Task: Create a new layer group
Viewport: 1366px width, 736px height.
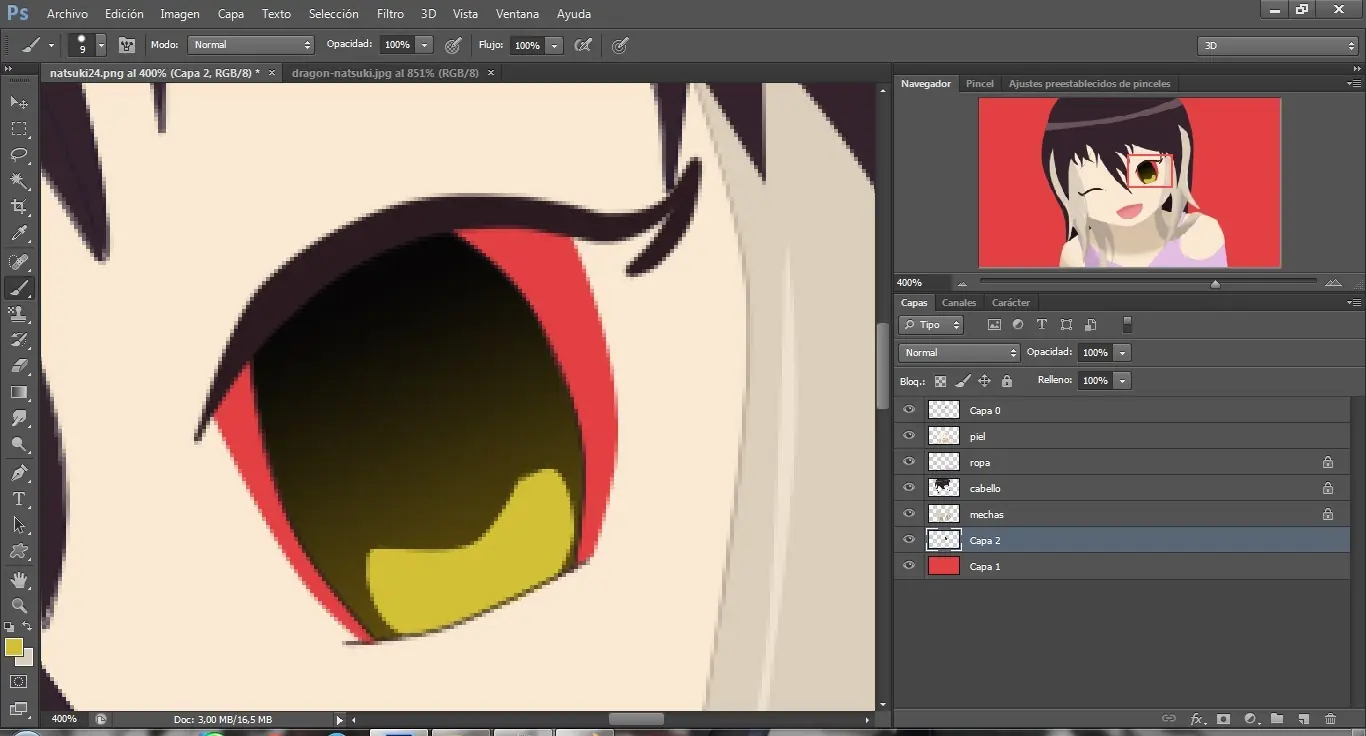Action: [1277, 719]
